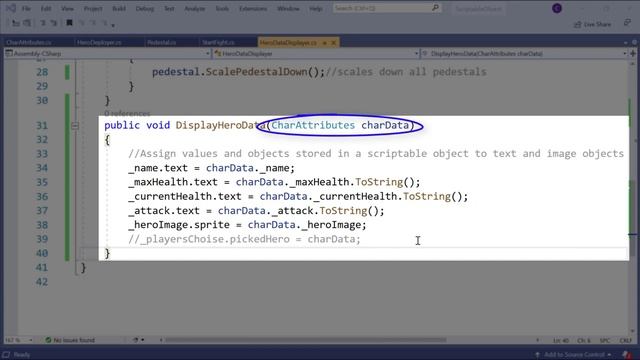Screen dimensions: 640x360
Task: Click the decrease indent toolbar icon
Action: (x=42, y=23)
